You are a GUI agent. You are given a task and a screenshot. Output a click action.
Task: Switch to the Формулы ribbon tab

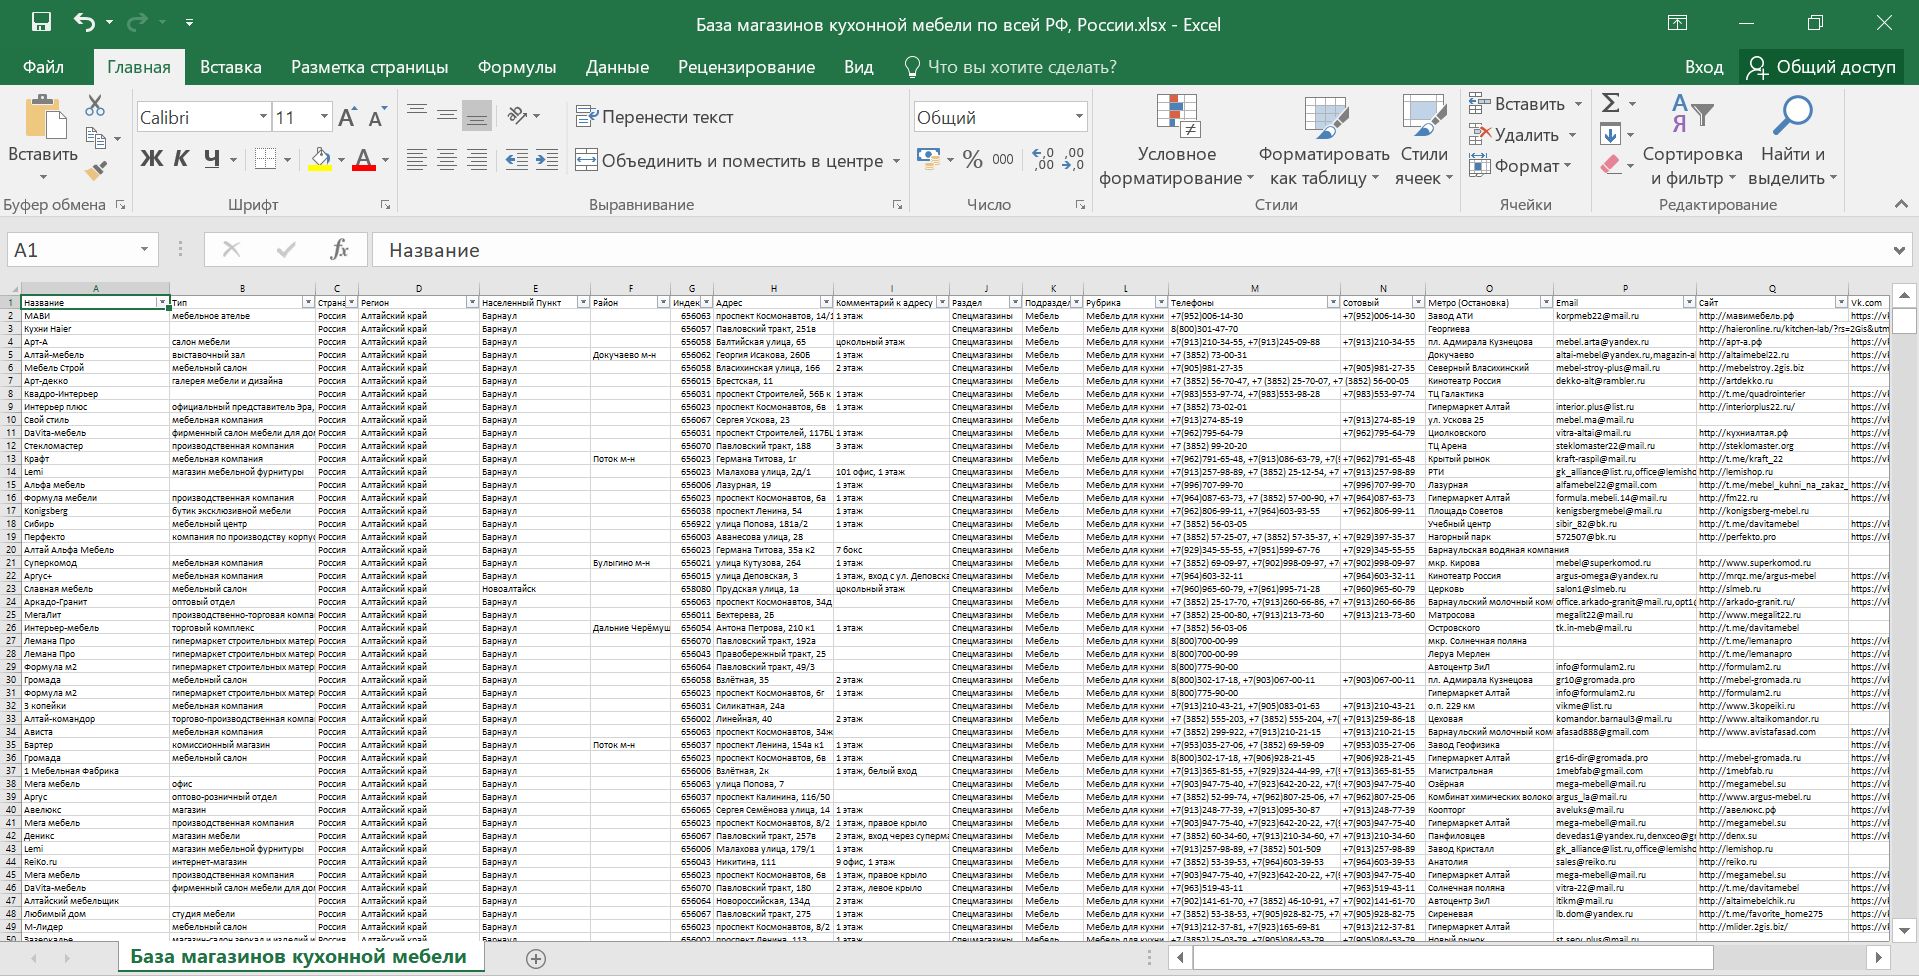517,67
